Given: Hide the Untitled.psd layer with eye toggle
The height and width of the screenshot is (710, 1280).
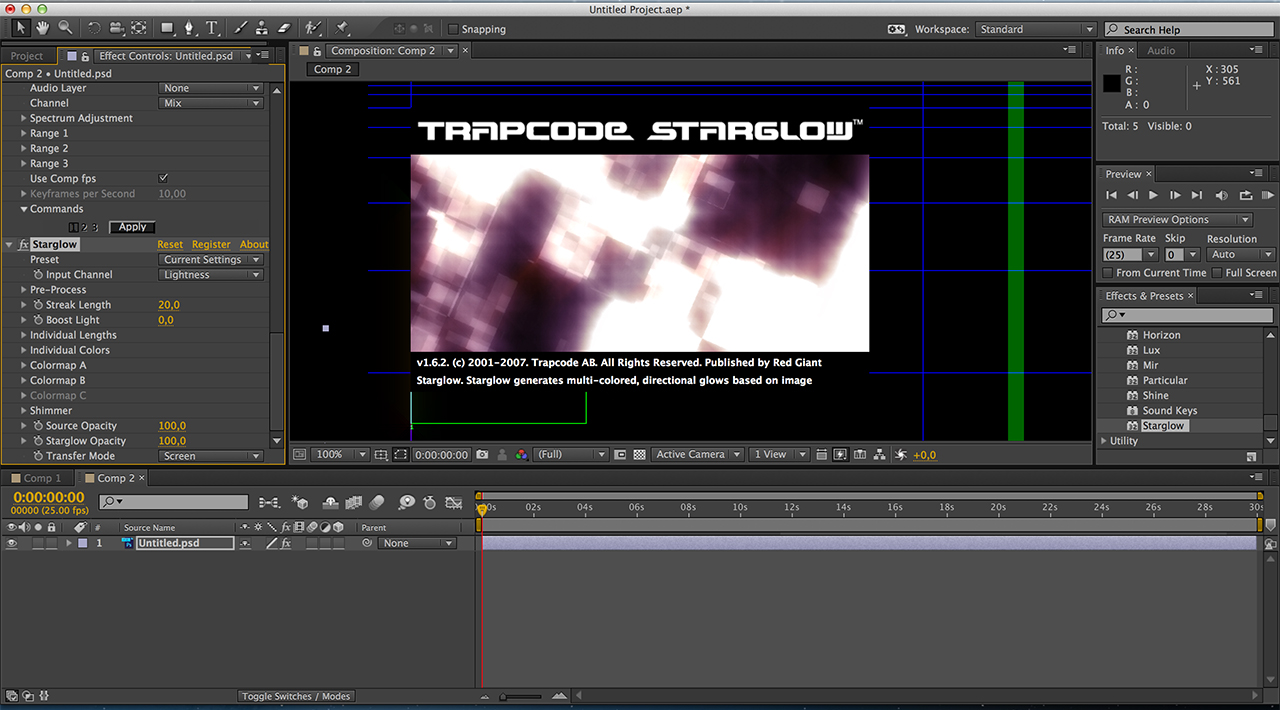Looking at the screenshot, I should coord(12,543).
